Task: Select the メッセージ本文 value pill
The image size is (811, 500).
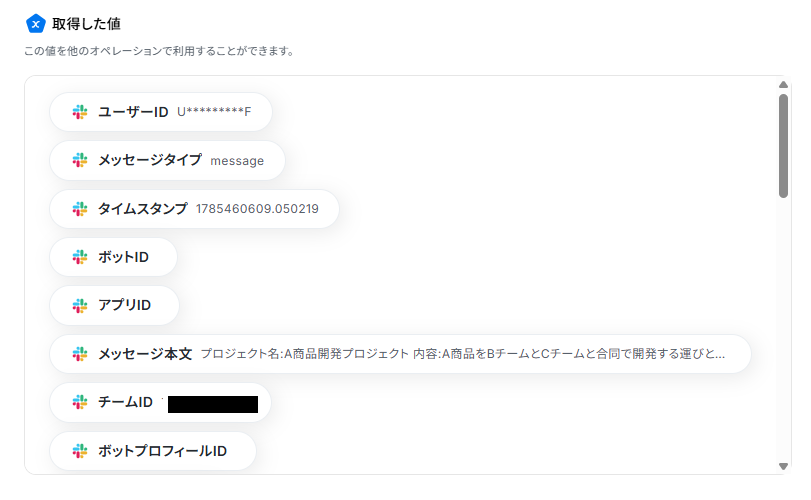Action: click(400, 354)
